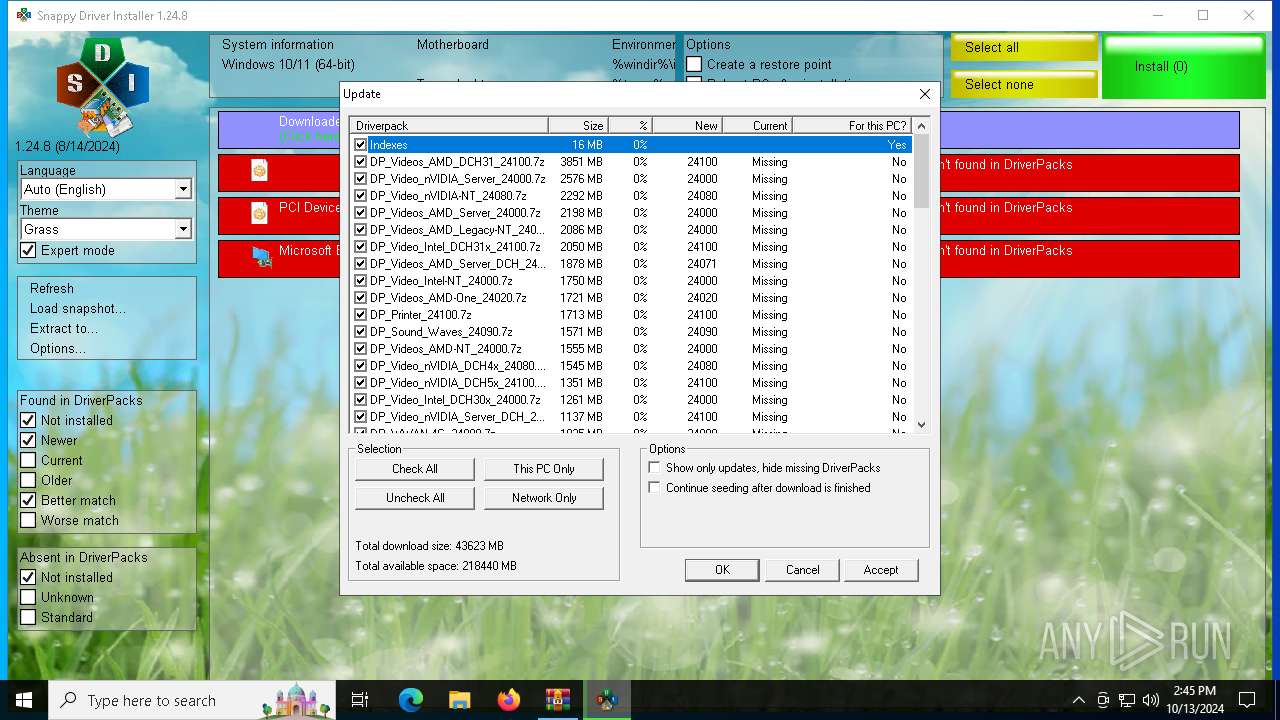Open Microsoft Edge from the taskbar

pyautogui.click(x=411, y=700)
